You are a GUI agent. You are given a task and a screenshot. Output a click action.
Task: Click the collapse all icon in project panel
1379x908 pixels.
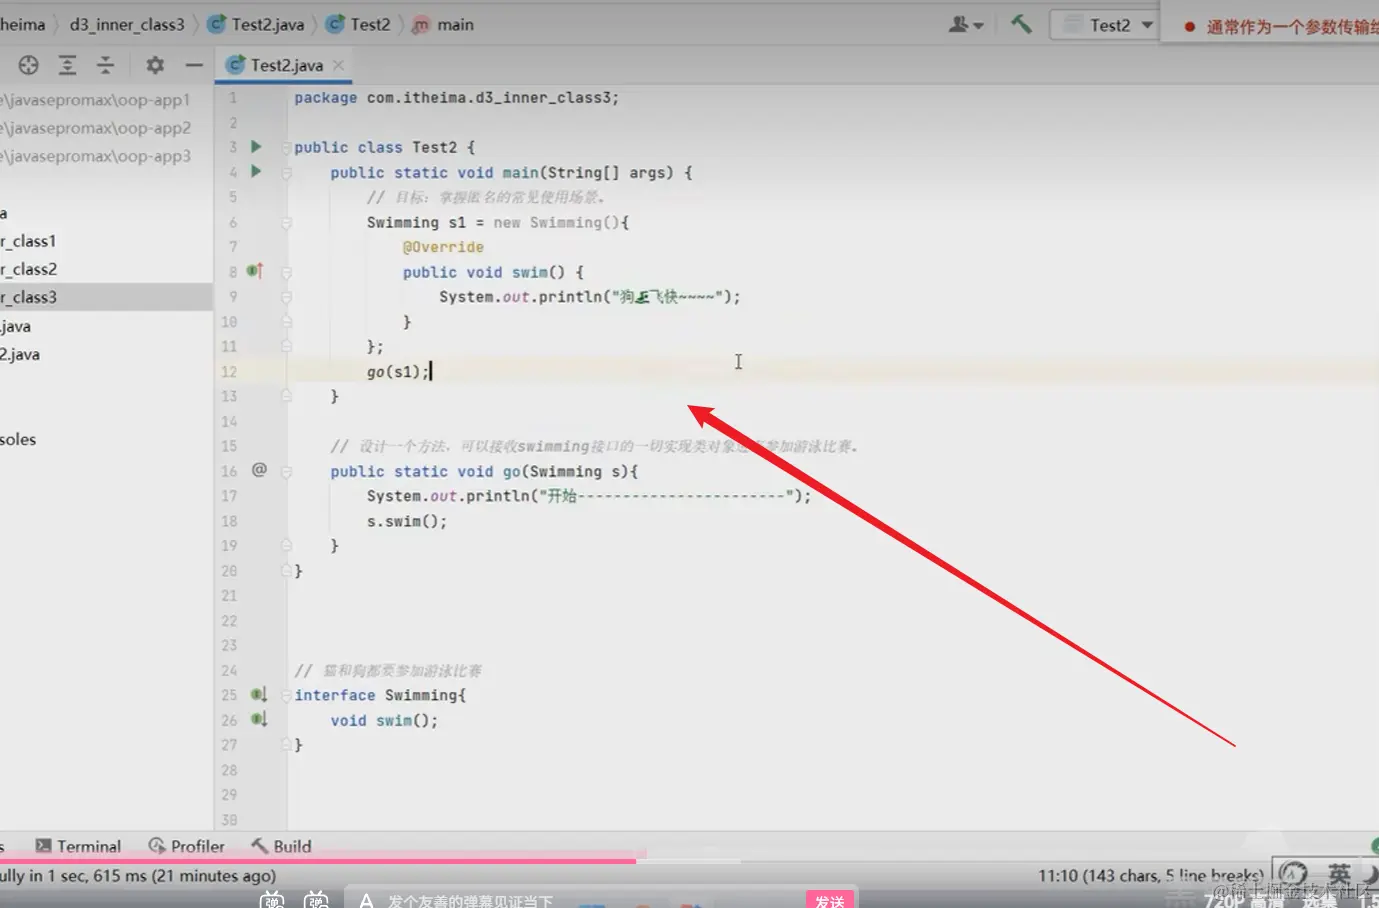pyautogui.click(x=105, y=65)
